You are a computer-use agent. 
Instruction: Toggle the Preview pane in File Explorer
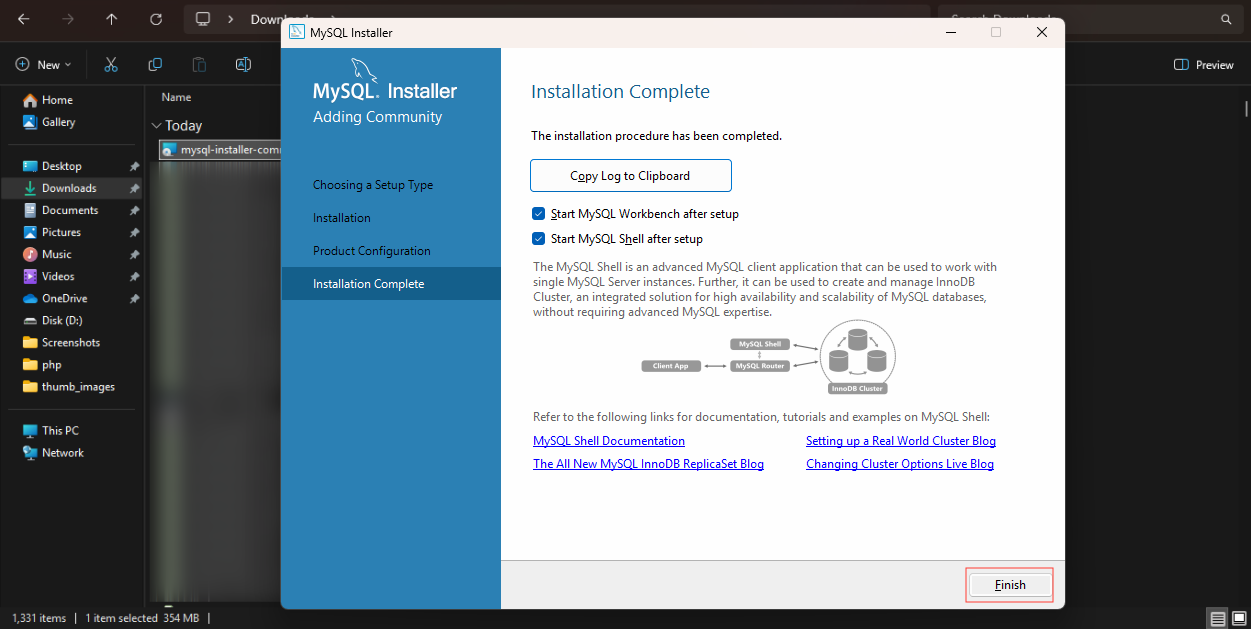(1204, 65)
